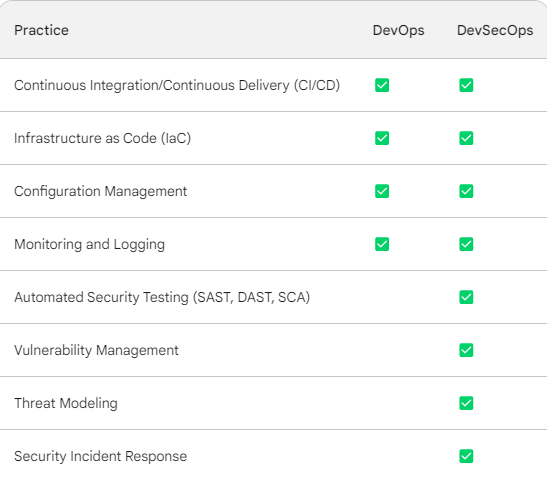Image resolution: width=547 pixels, height=482 pixels.
Task: Click the Vulnerability Management row label
Action: click(96, 350)
